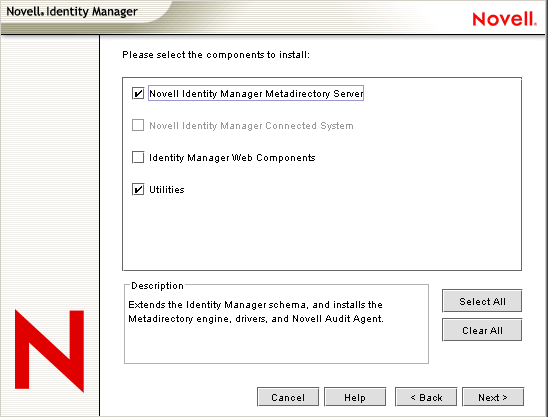Tick the disabled Connected System checkbox
548x417 pixels.
click(x=138, y=125)
